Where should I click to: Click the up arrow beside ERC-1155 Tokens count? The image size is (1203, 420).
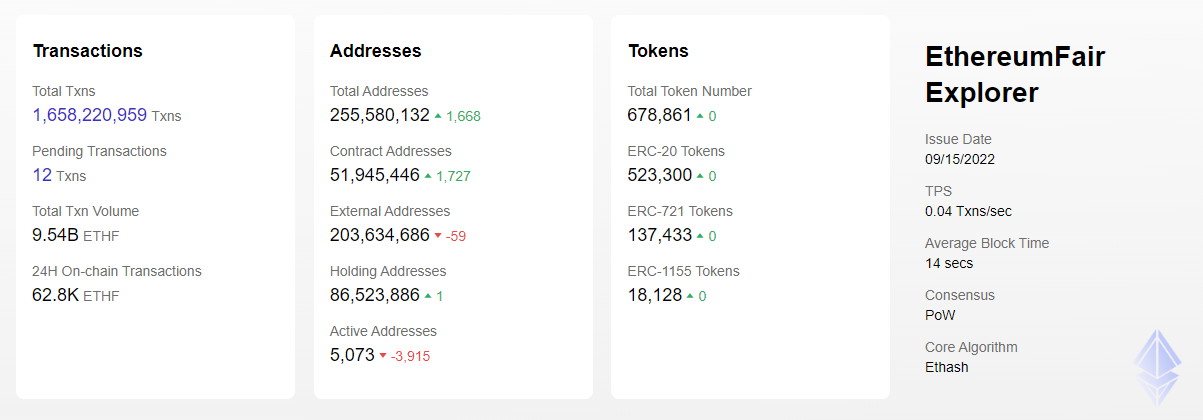(x=690, y=296)
